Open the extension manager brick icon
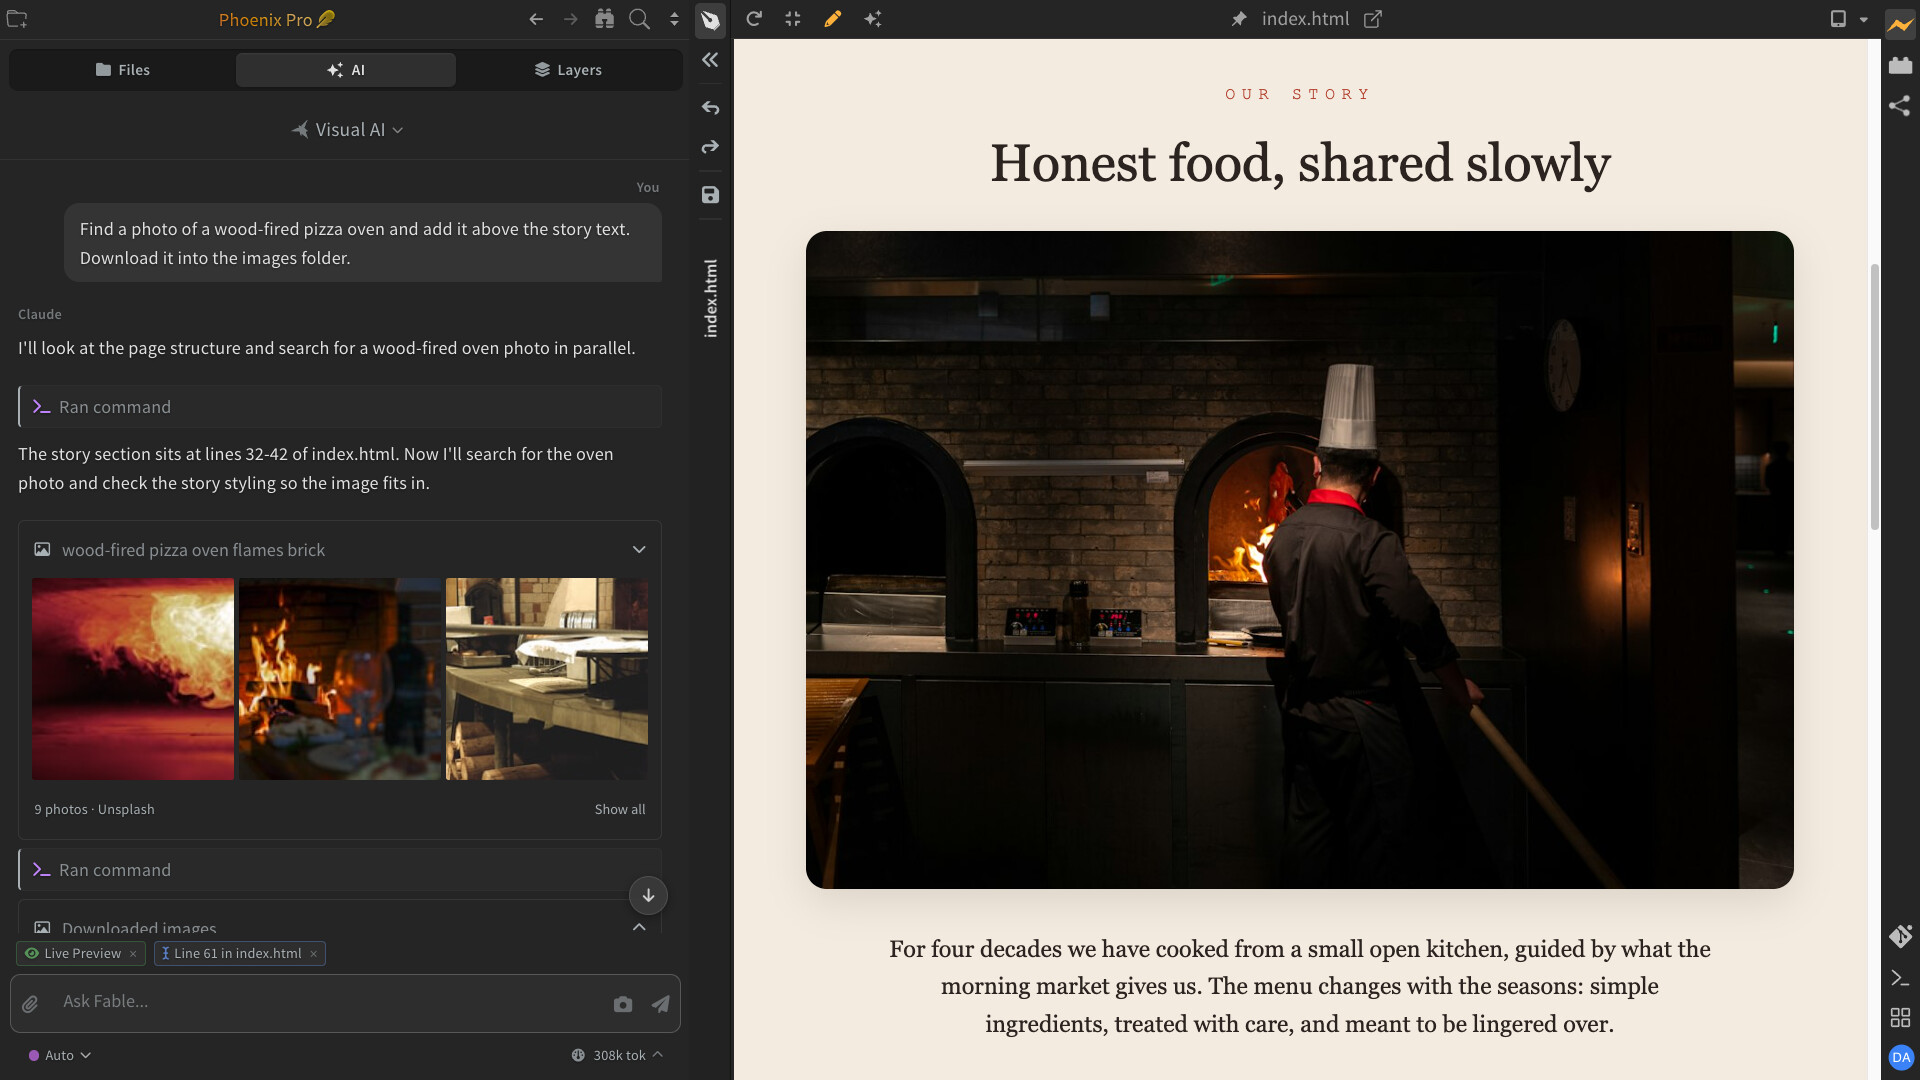Viewport: 1920px width, 1080px height. point(1900,65)
